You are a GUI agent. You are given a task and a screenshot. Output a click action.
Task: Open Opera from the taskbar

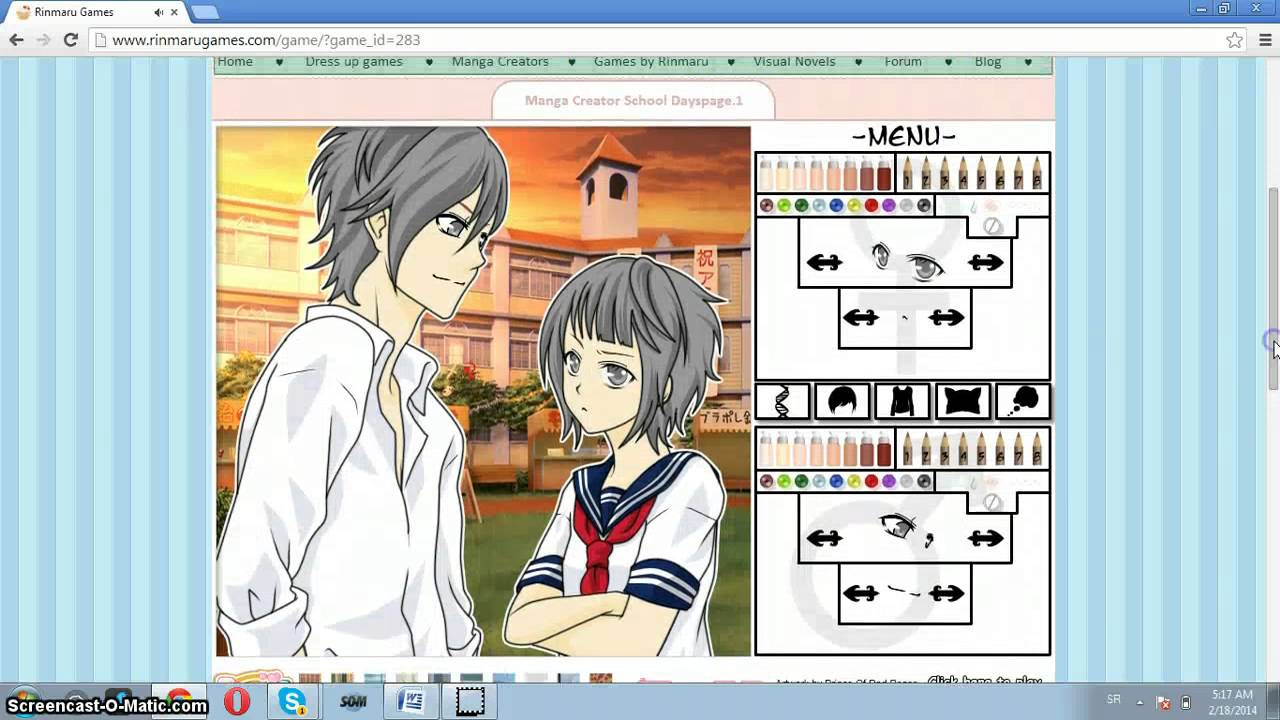(237, 702)
